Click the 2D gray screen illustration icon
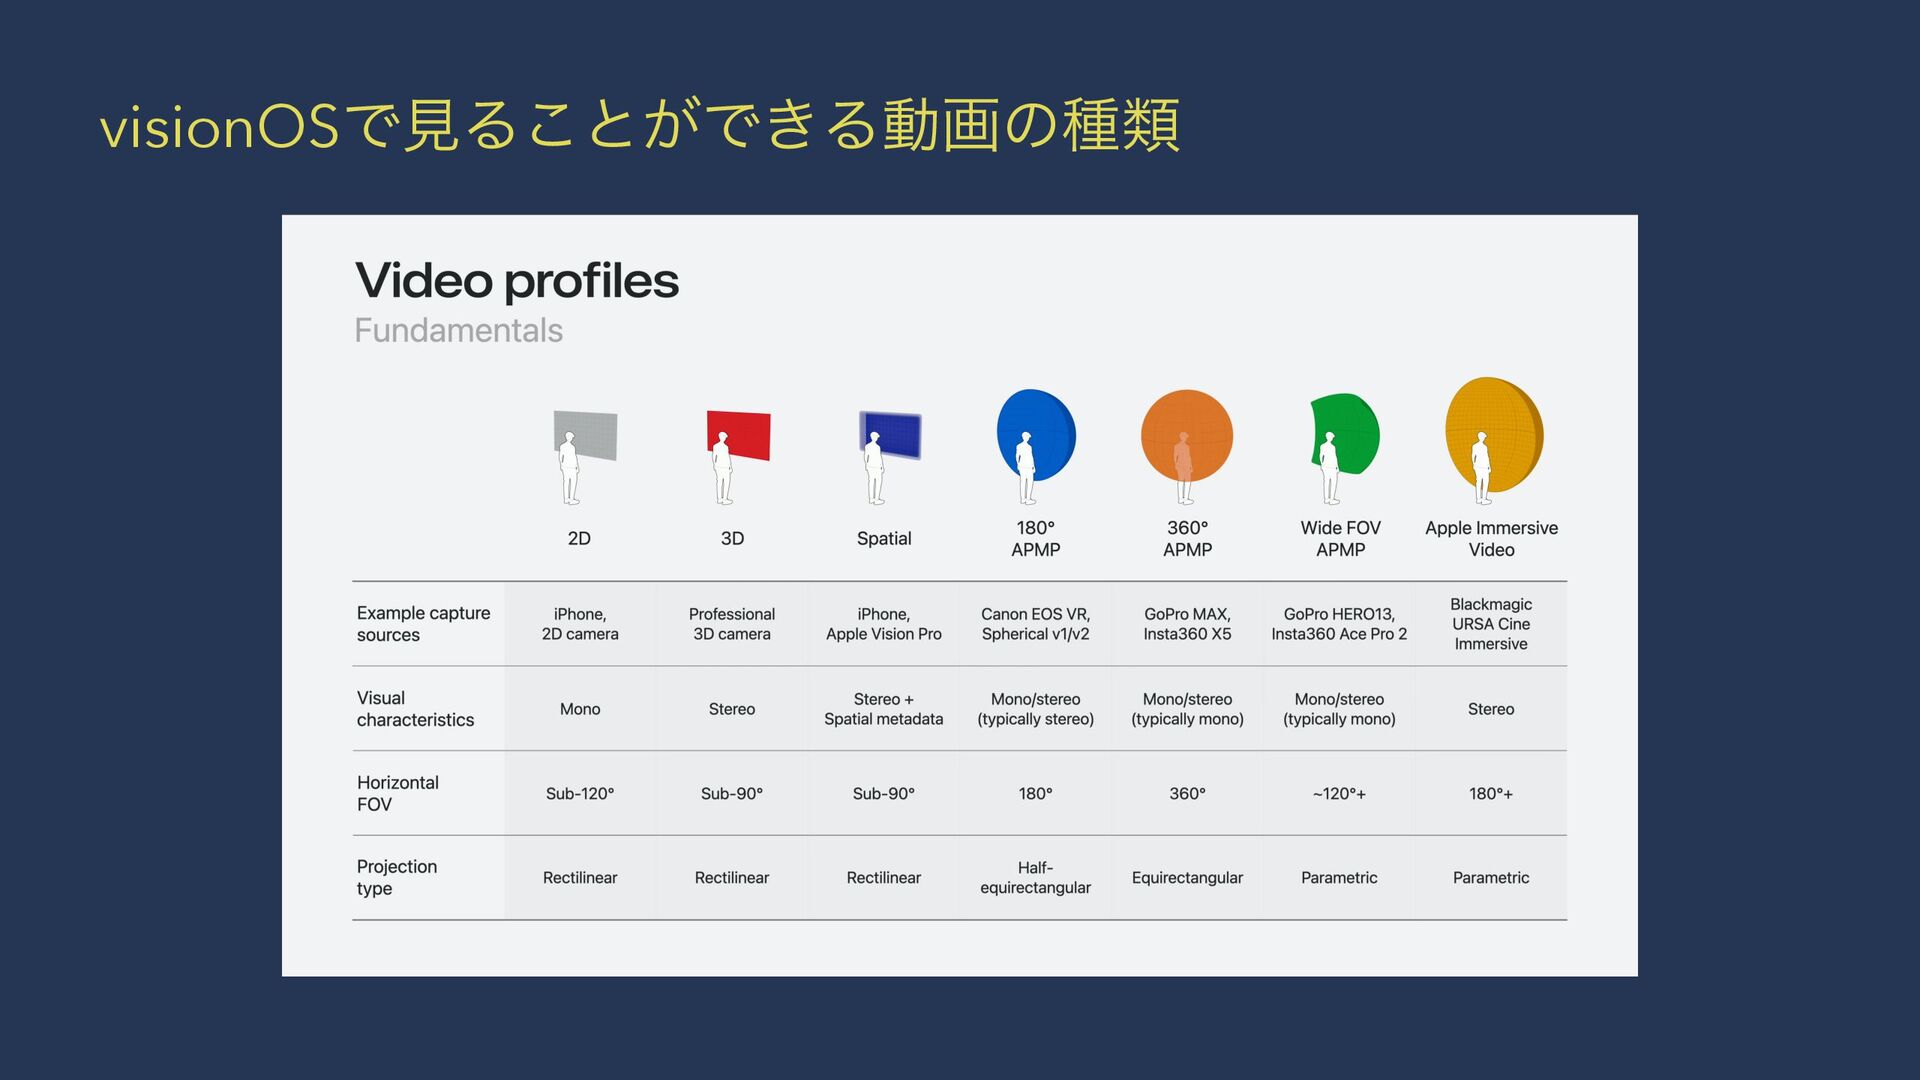Viewport: 1920px width, 1080px height. point(584,456)
